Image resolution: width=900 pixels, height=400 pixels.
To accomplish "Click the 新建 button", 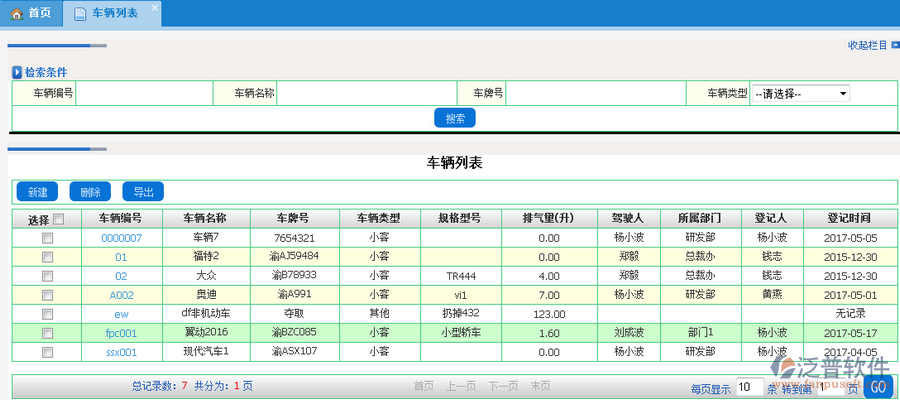I will coord(37,192).
